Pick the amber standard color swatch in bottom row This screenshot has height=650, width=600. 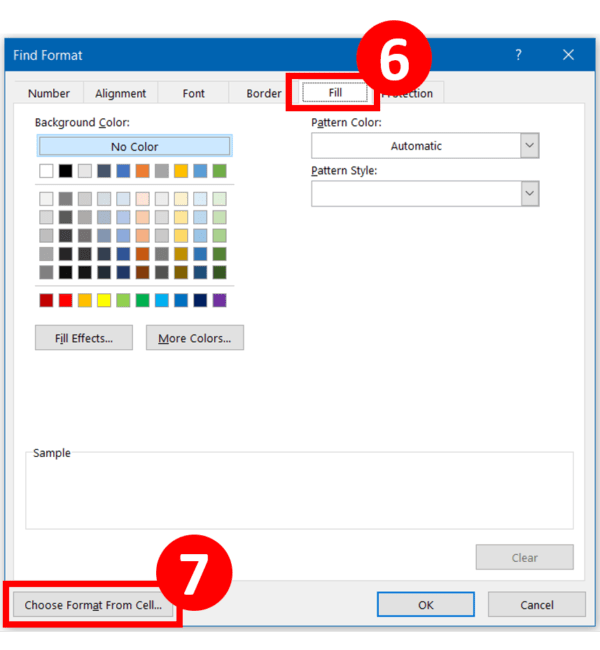tap(85, 300)
